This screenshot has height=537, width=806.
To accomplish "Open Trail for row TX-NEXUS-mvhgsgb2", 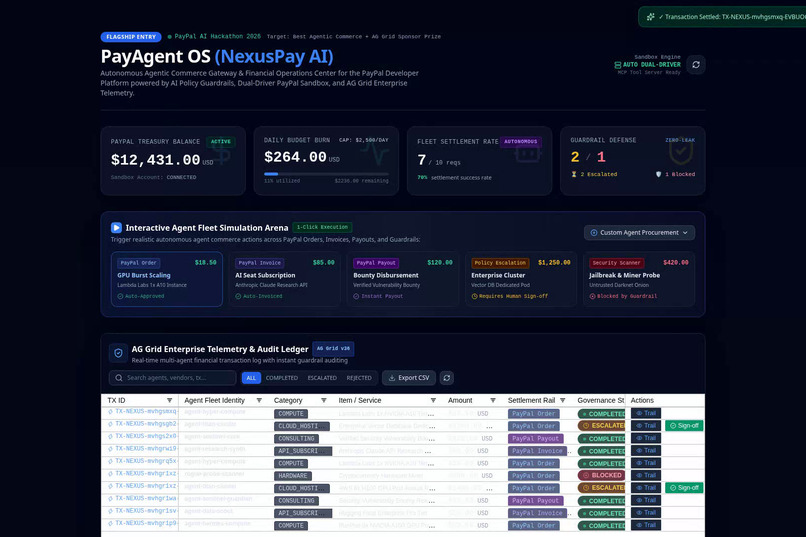I will [x=646, y=425].
